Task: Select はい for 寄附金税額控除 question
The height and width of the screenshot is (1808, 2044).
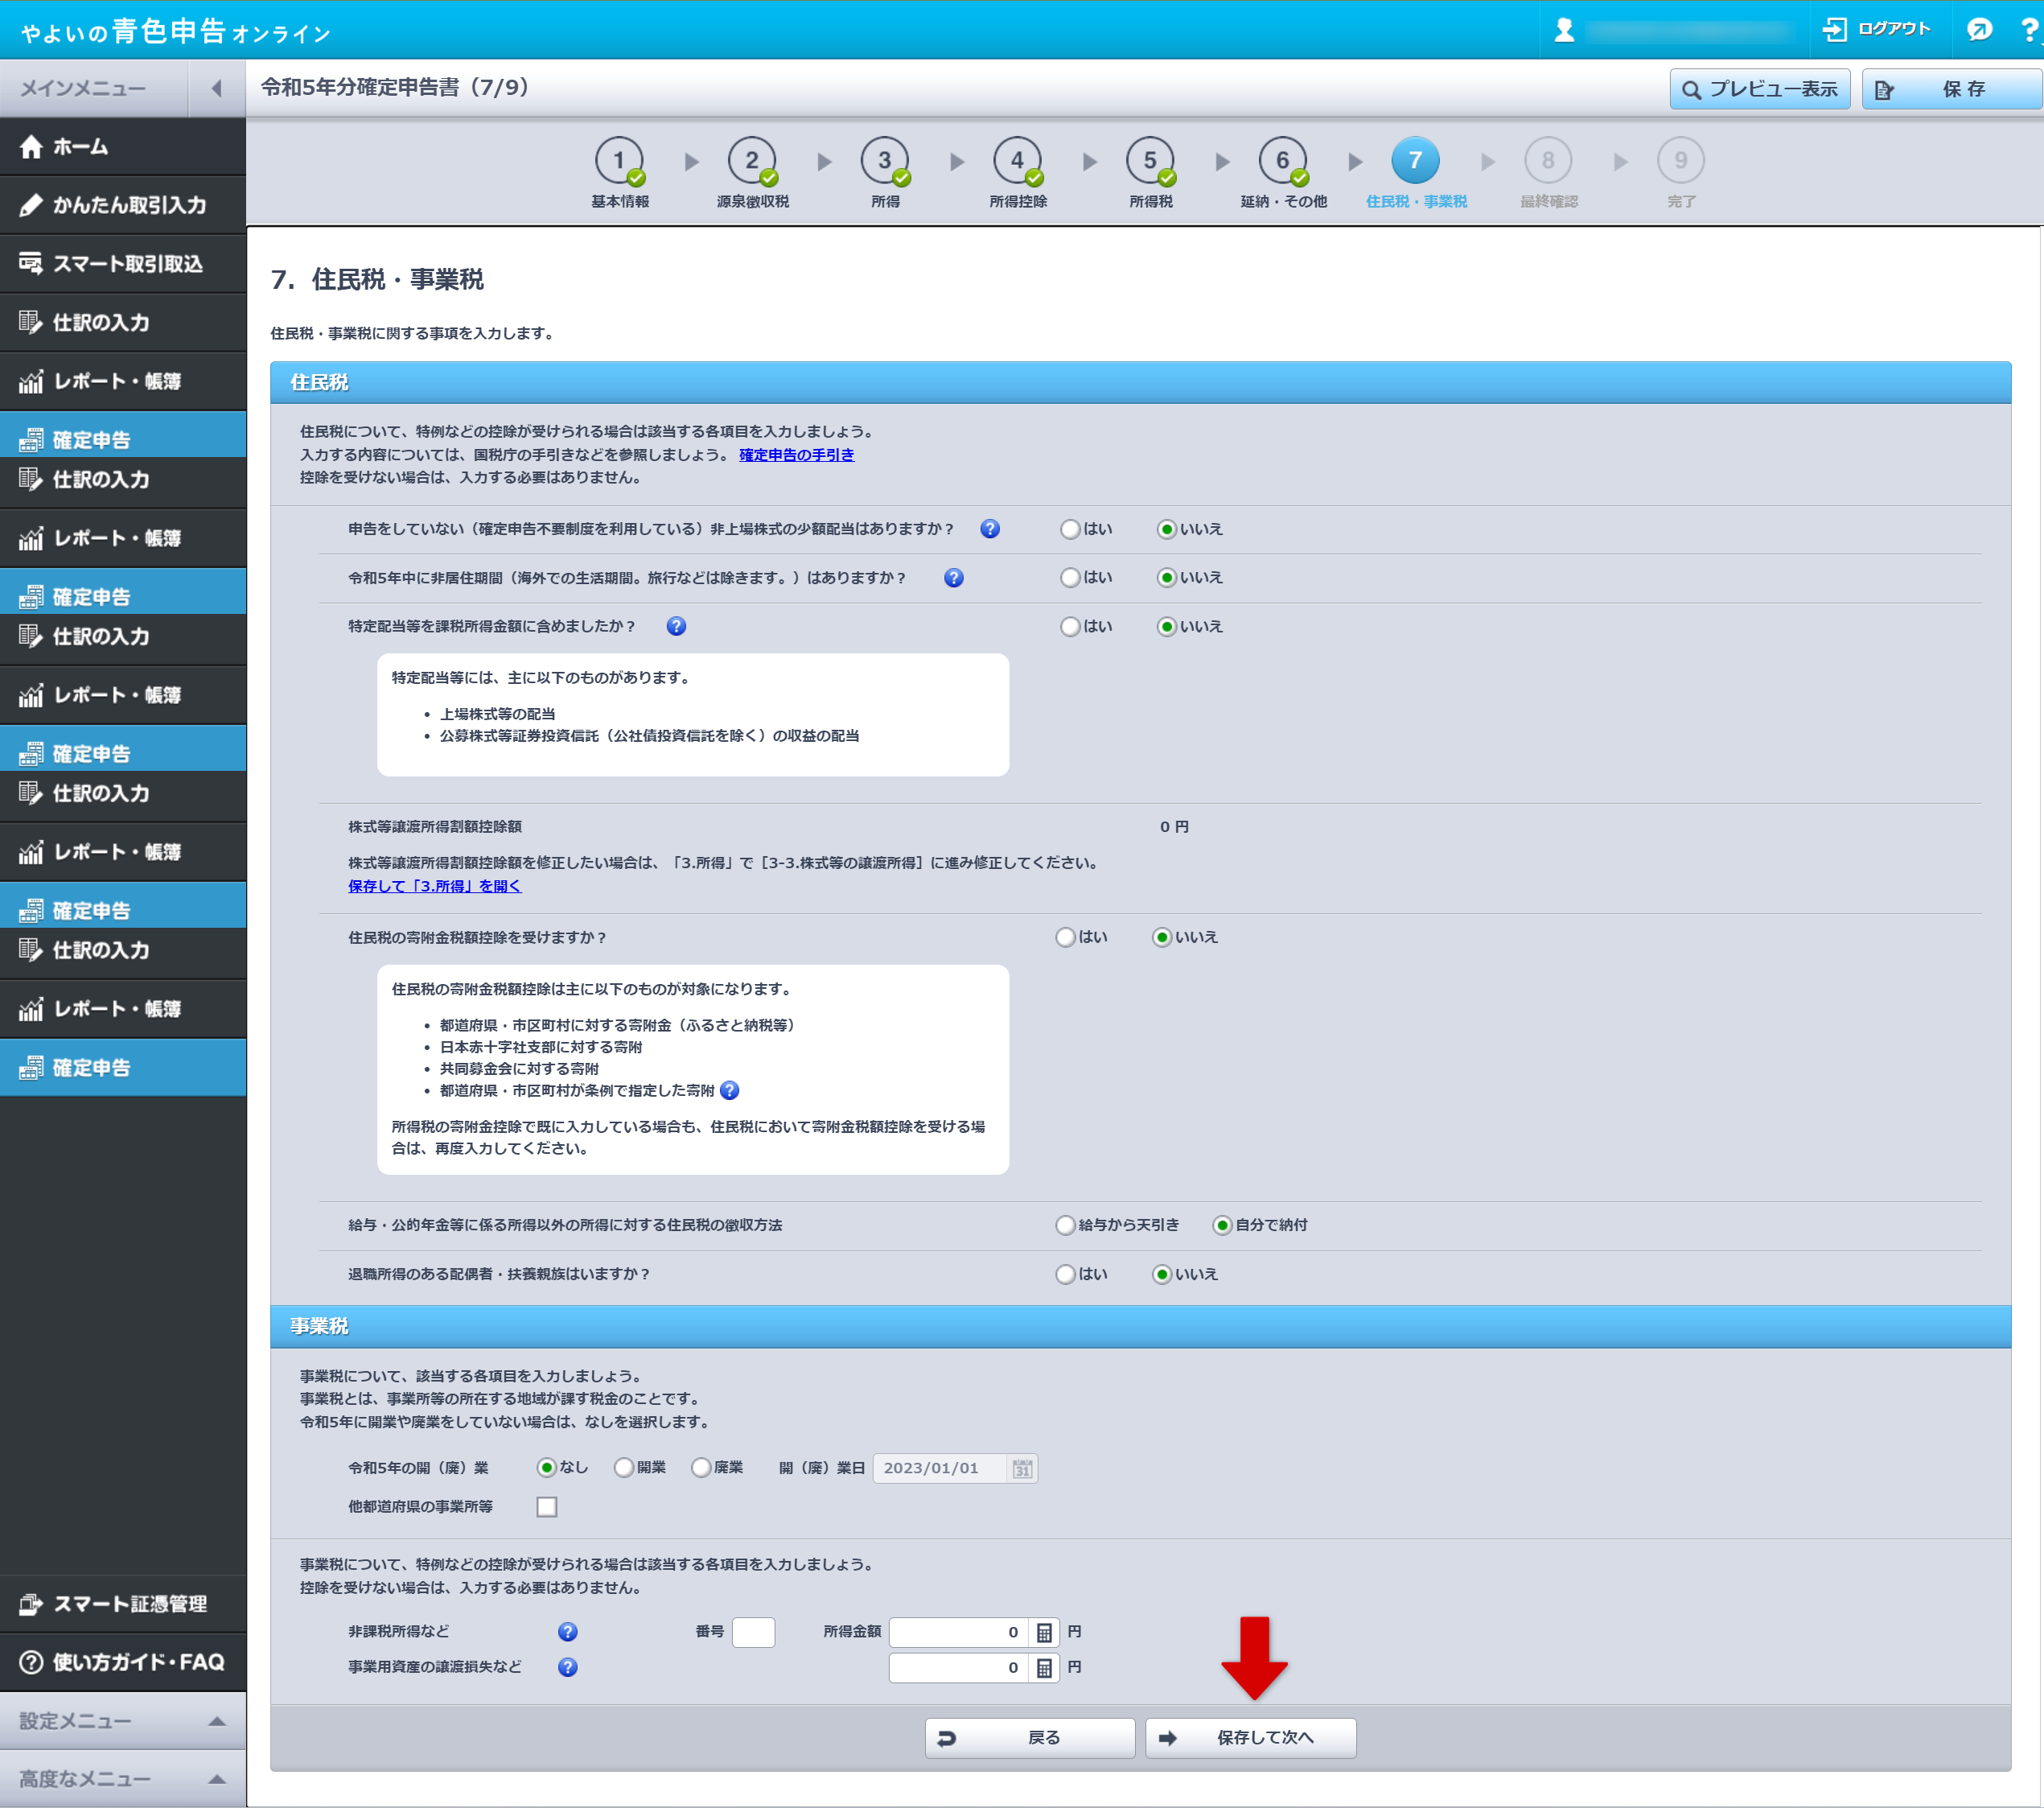Action: click(x=1066, y=937)
